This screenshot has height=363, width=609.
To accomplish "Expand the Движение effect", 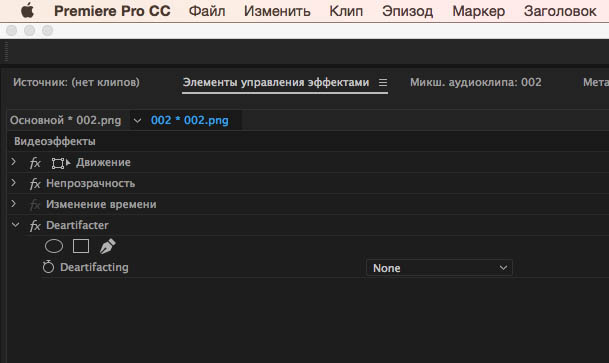I will [13, 162].
